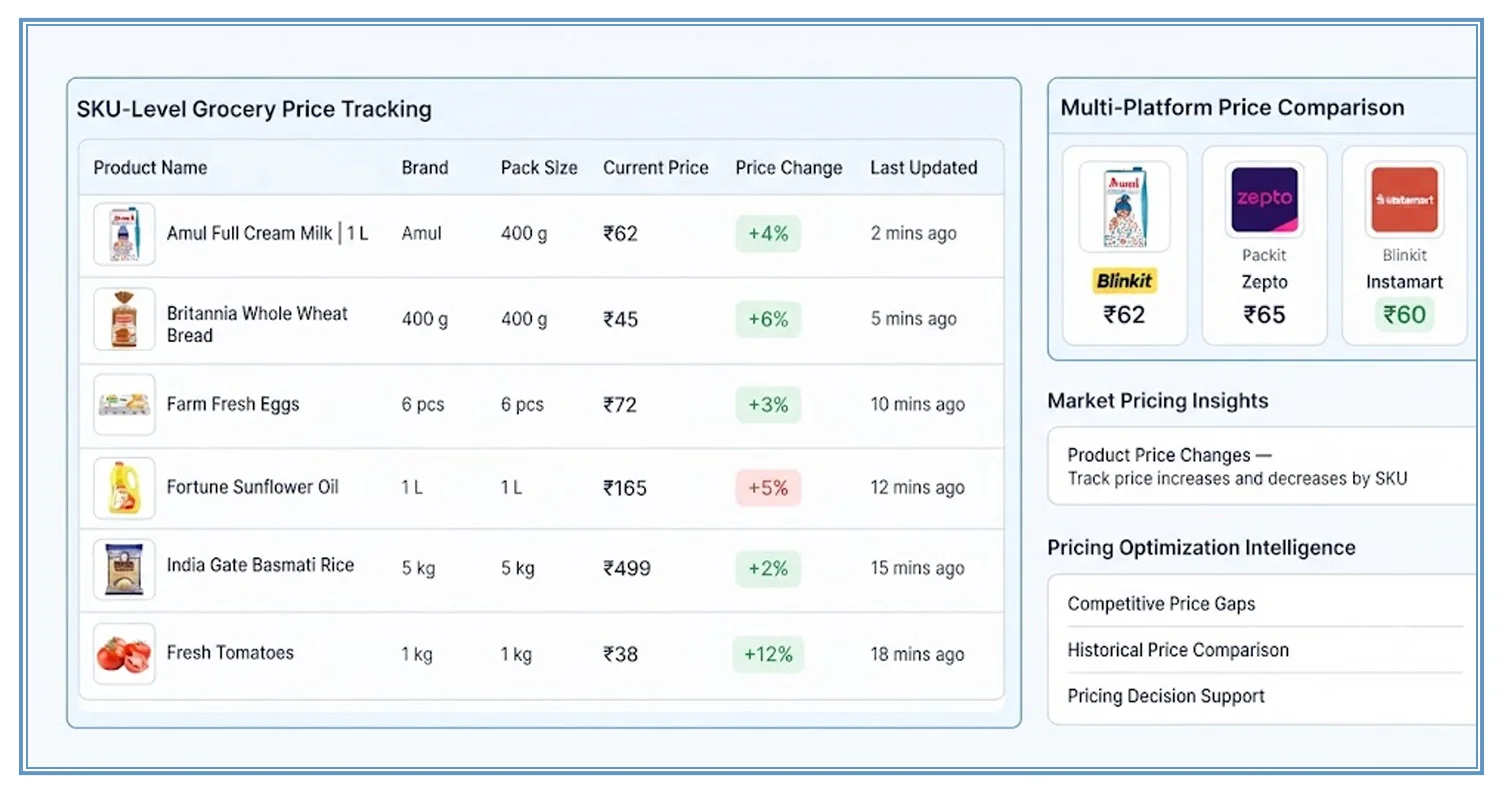1503x793 pixels.
Task: Select the ₹45 Britannia bread price
Action: [620, 319]
